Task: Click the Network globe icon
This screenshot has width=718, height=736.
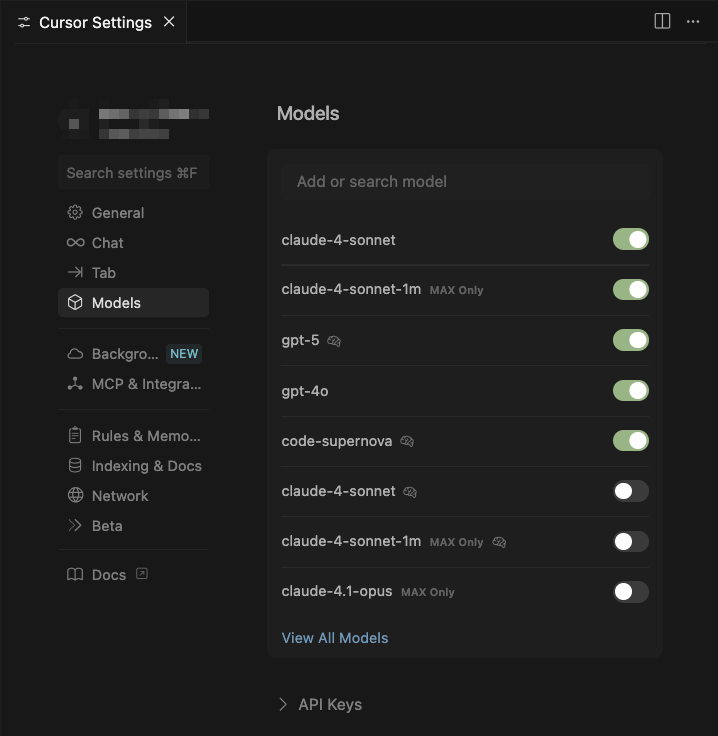Action: [75, 496]
